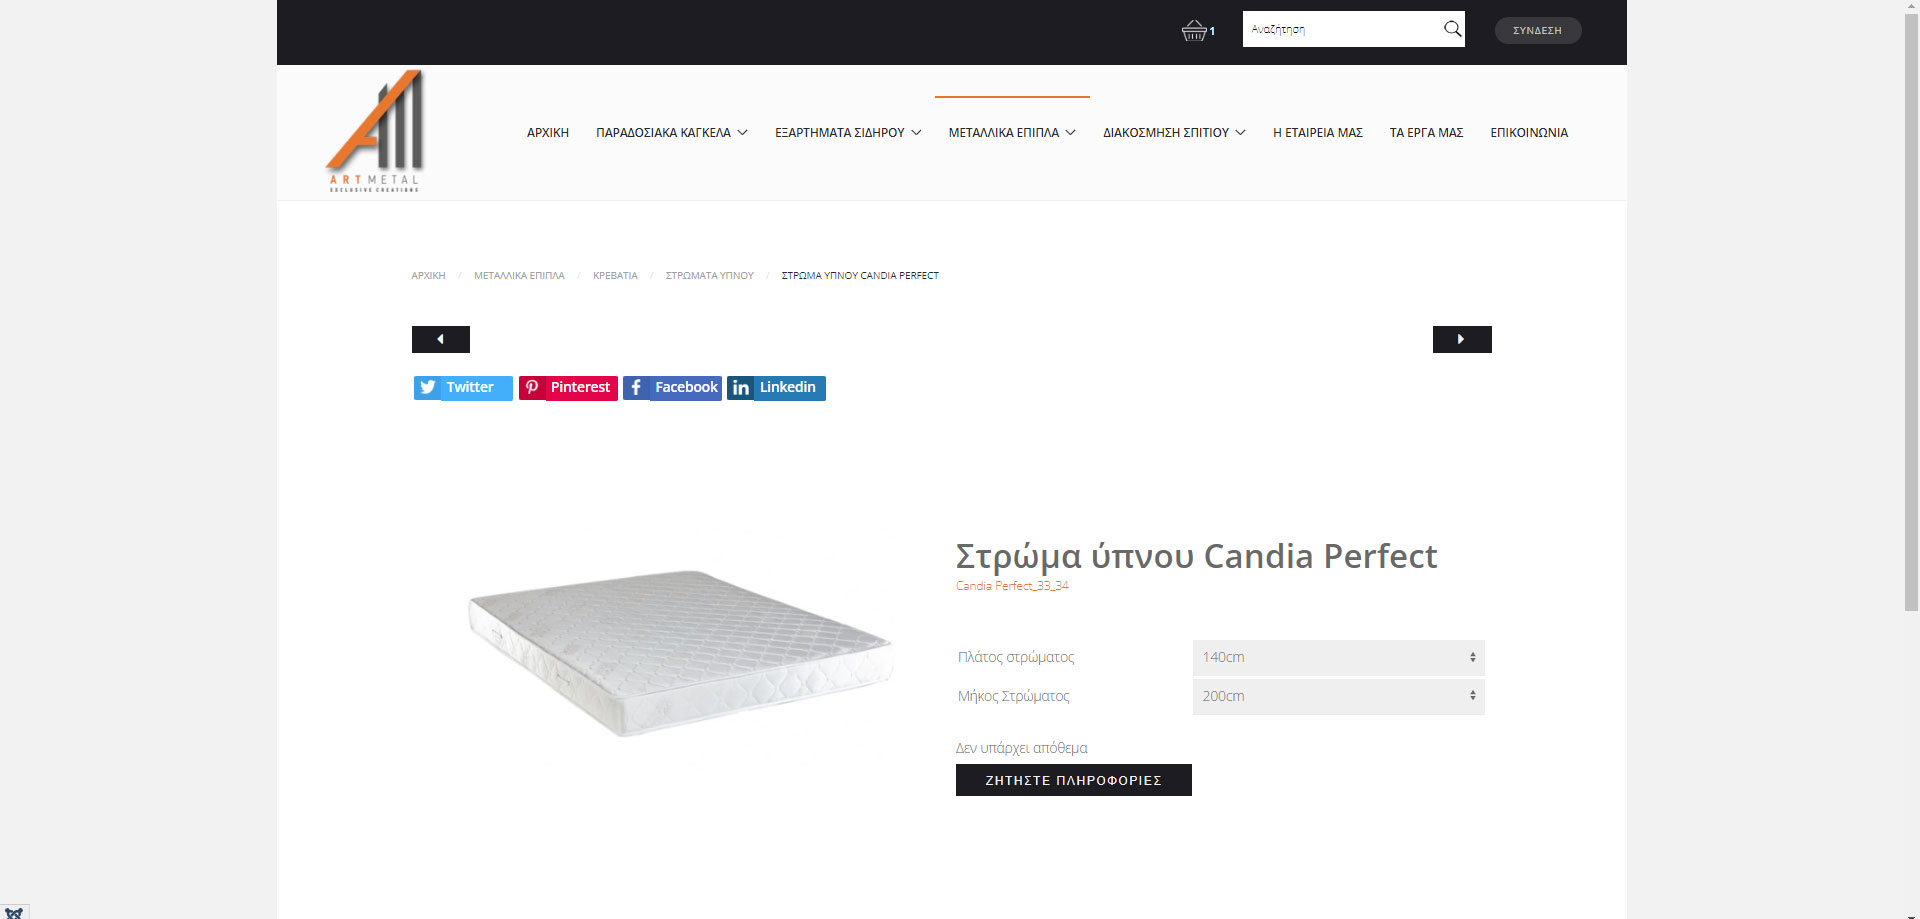Share the product on Twitter
This screenshot has width=1920, height=919.
click(x=463, y=388)
